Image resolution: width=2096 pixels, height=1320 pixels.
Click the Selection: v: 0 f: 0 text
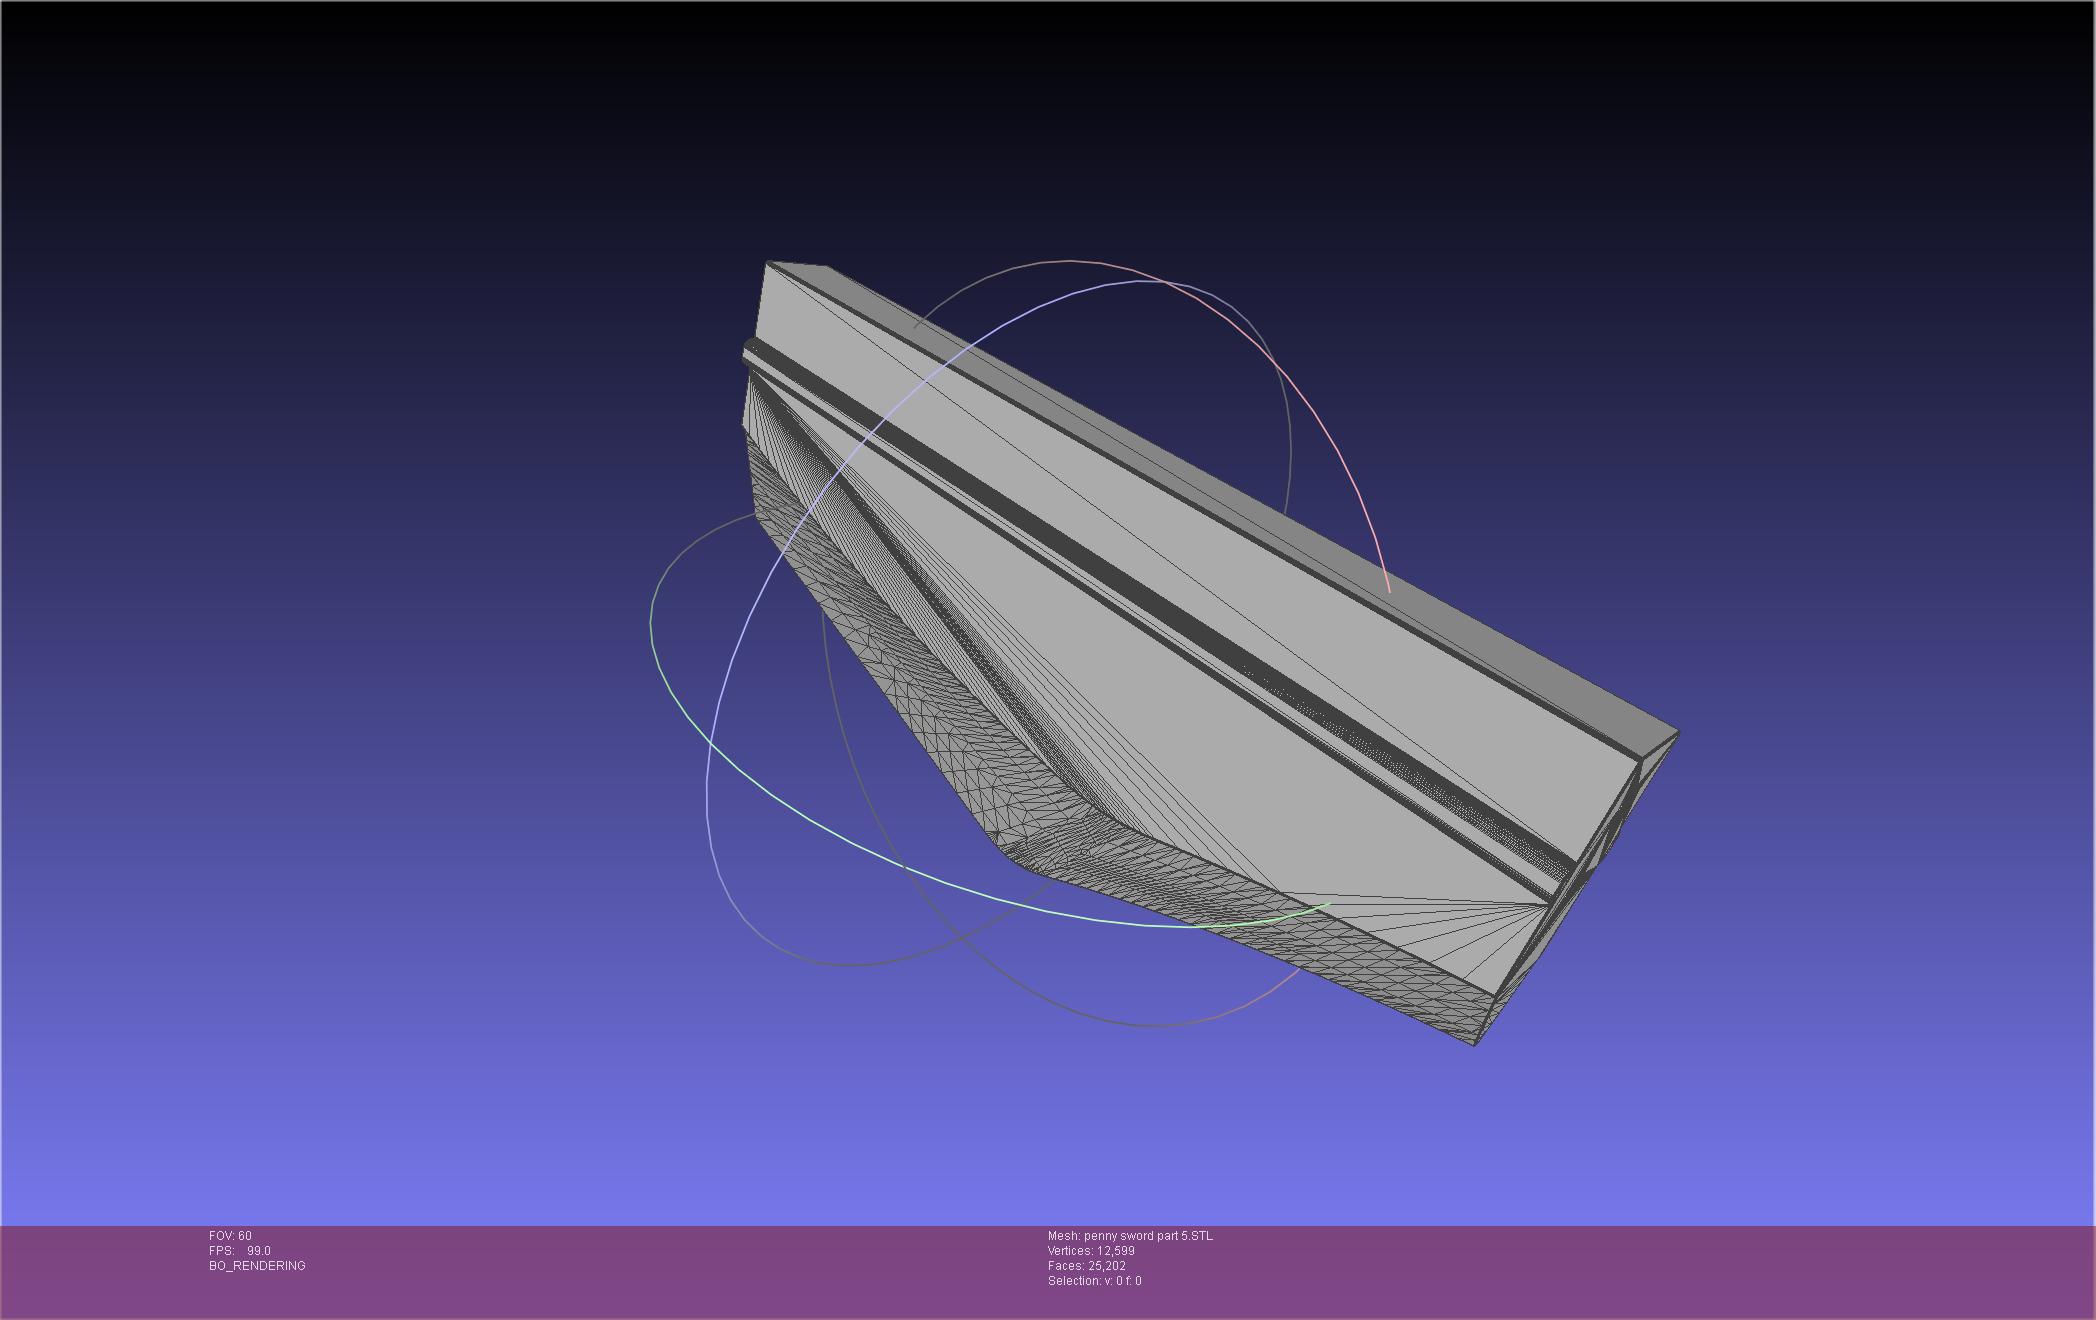(1094, 1281)
